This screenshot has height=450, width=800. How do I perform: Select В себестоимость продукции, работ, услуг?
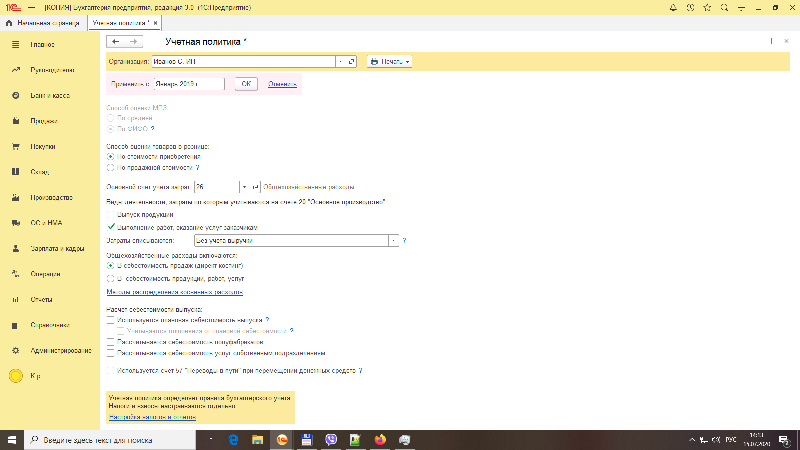pyautogui.click(x=110, y=279)
